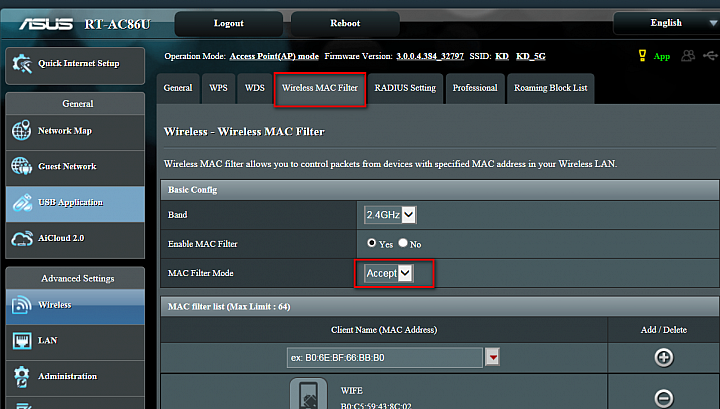Open the Wireless MAC Filter tab
This screenshot has width=720, height=409.
(320, 88)
